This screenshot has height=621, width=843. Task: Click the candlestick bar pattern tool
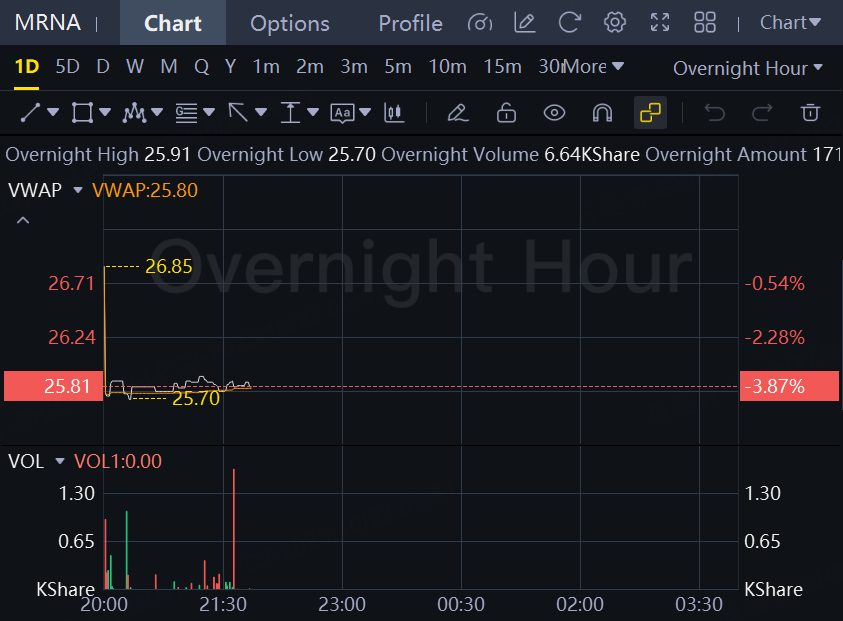(394, 113)
